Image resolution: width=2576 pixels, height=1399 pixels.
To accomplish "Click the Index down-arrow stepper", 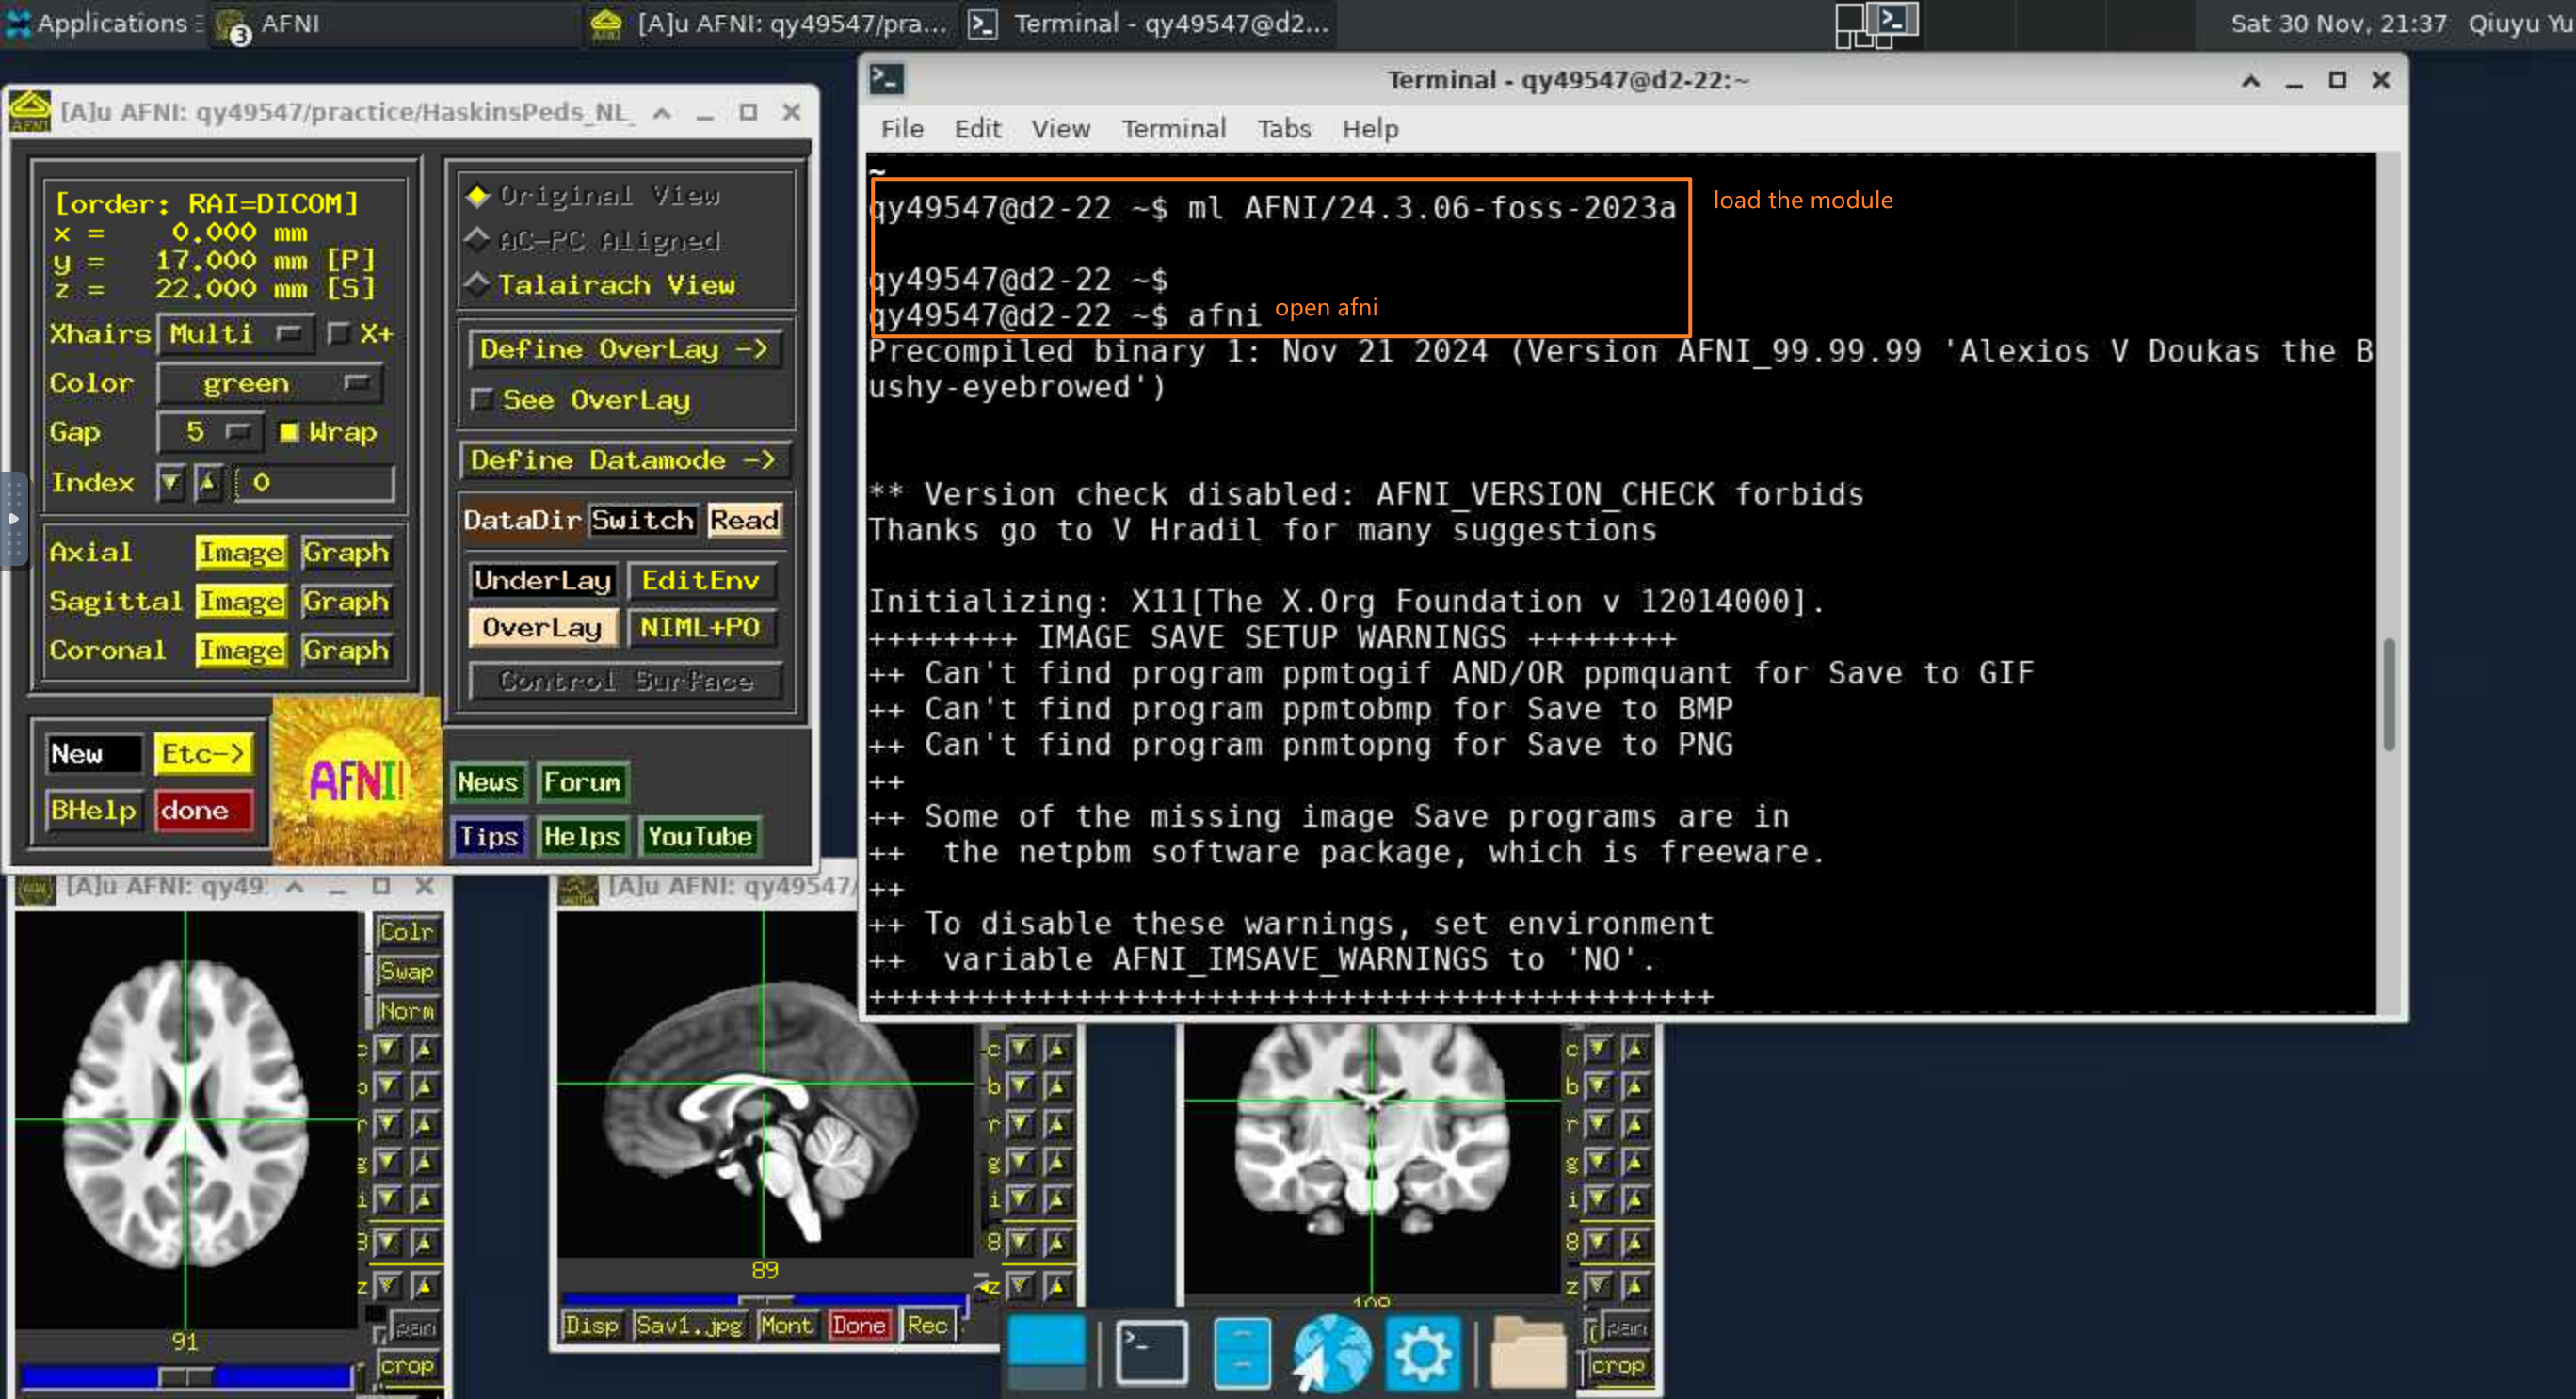I will (171, 483).
